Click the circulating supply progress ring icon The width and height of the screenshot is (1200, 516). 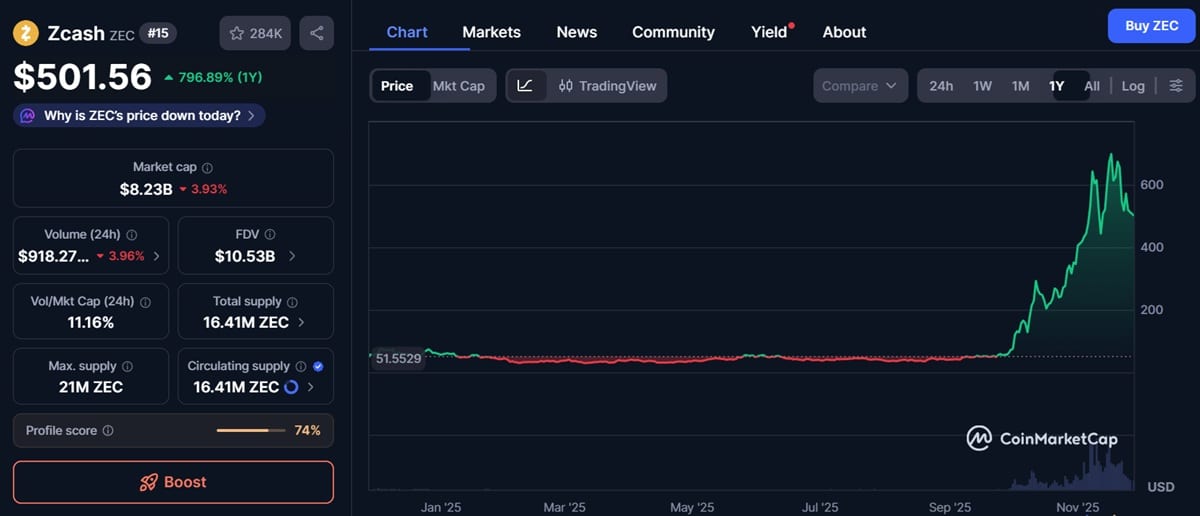click(x=291, y=387)
